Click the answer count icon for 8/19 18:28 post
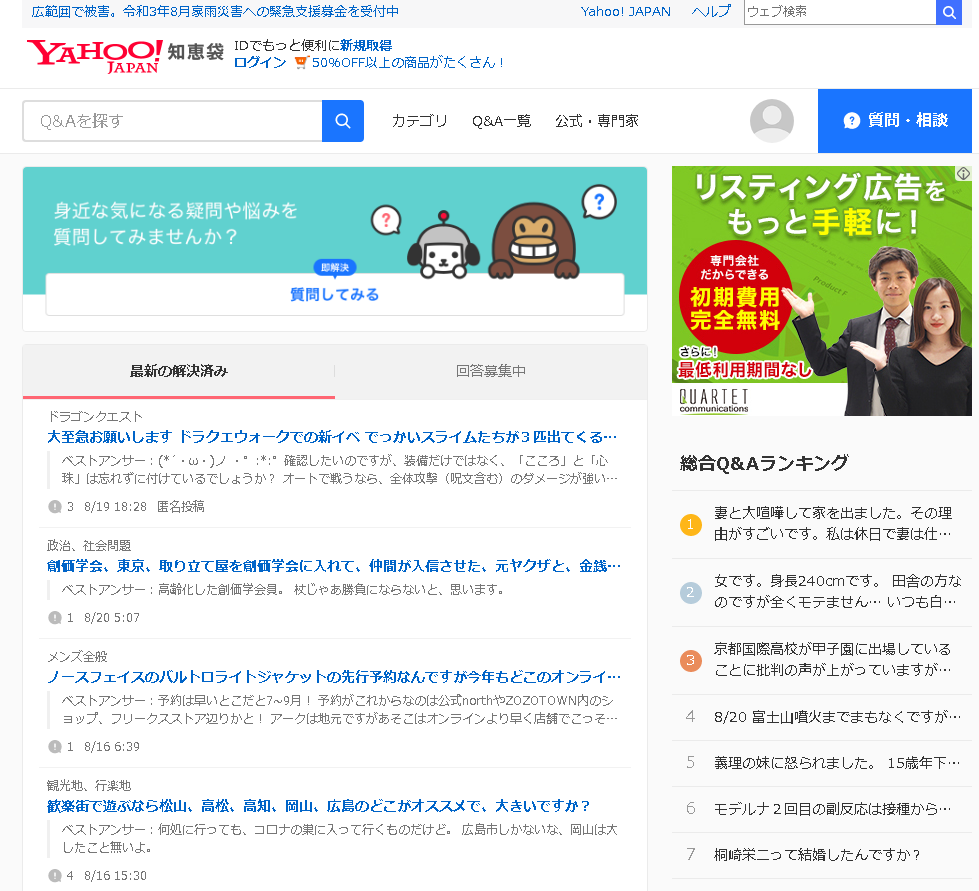Viewport: 979px width, 891px height. 54,506
